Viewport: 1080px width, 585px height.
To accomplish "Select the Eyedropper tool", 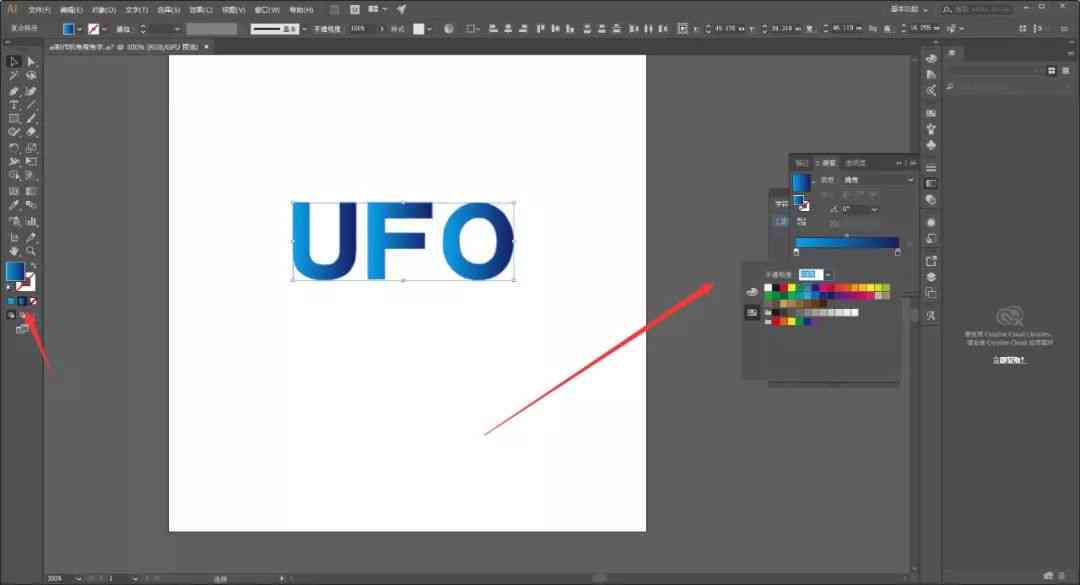I will point(14,205).
